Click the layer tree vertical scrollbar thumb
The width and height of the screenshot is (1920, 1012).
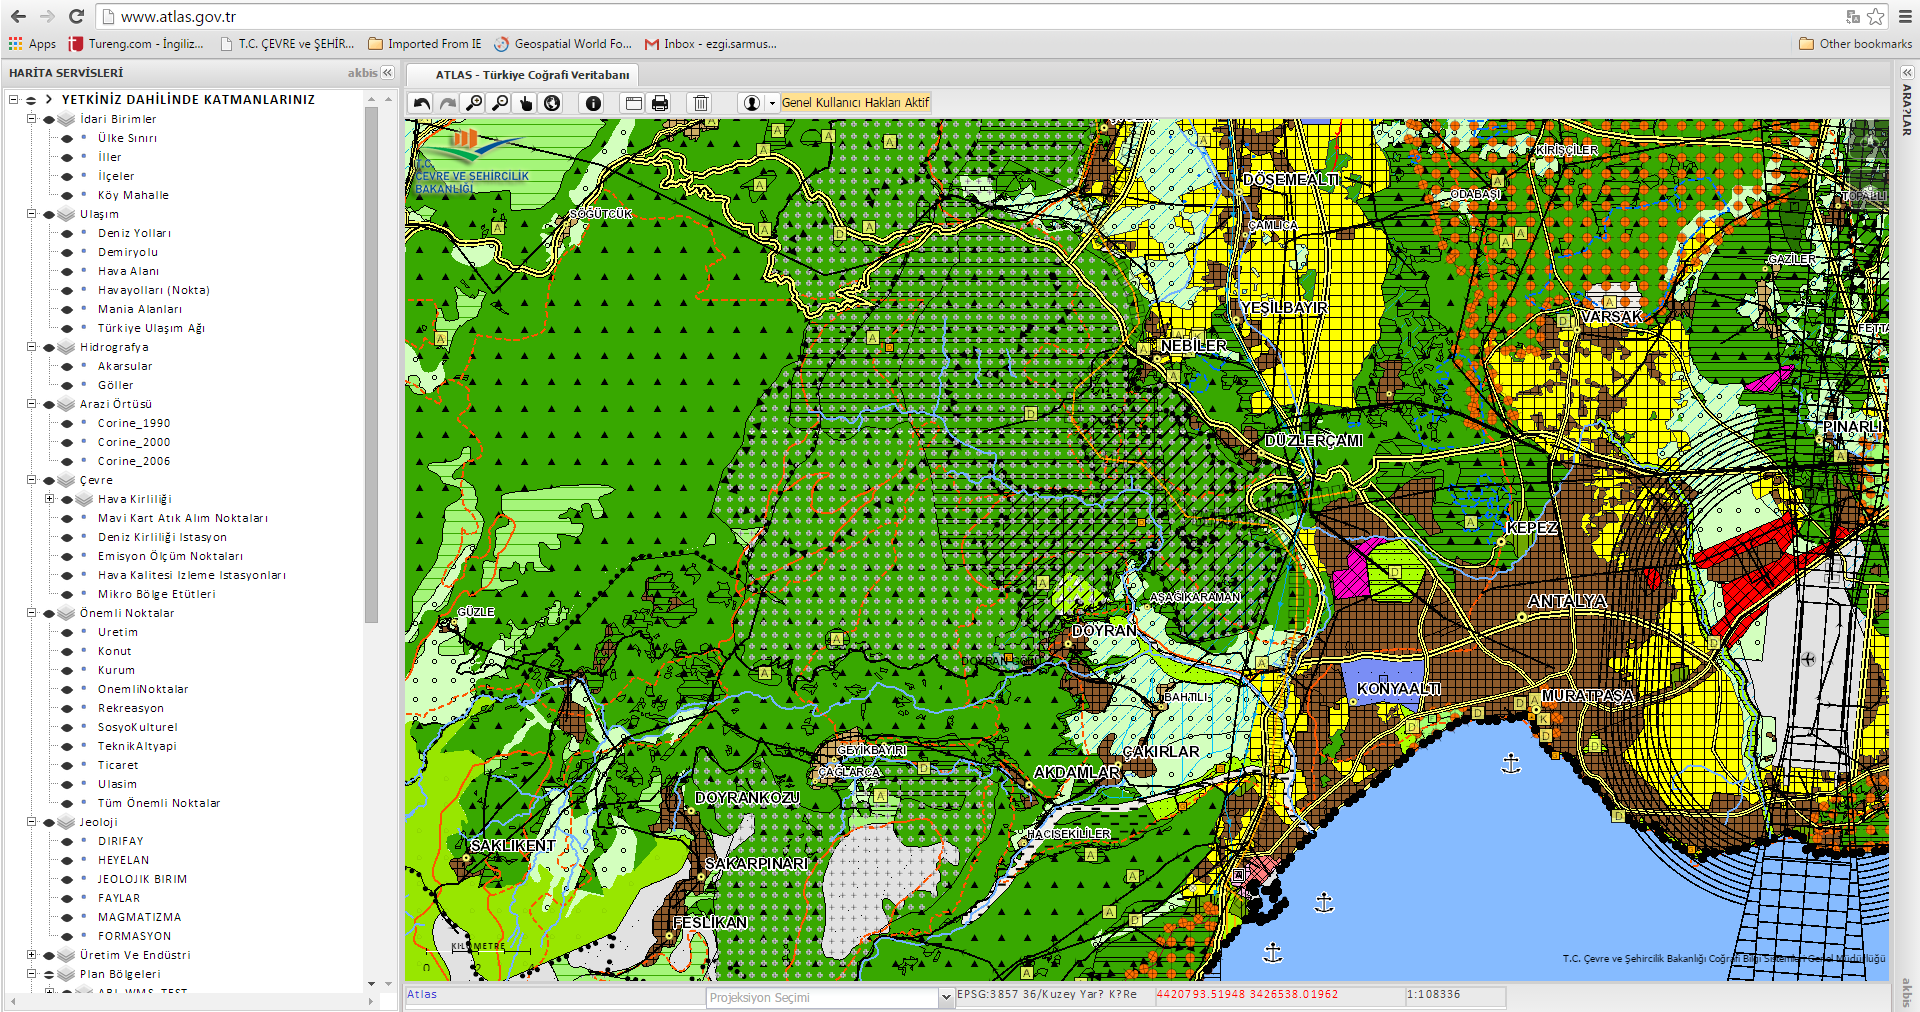pos(372,364)
